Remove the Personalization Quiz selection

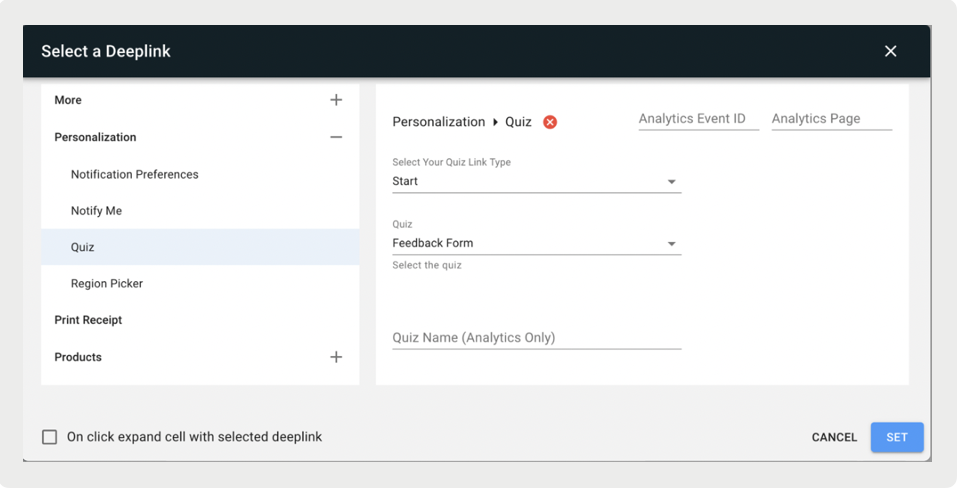pyautogui.click(x=550, y=122)
